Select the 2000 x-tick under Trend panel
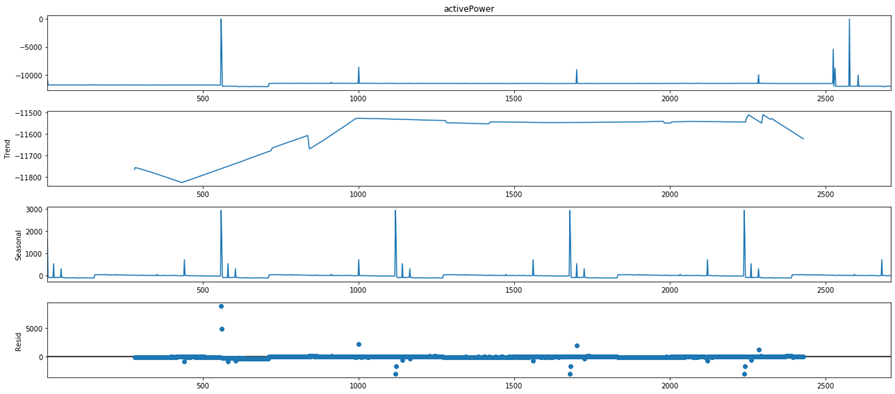The width and height of the screenshot is (895, 394). pyautogui.click(x=670, y=194)
